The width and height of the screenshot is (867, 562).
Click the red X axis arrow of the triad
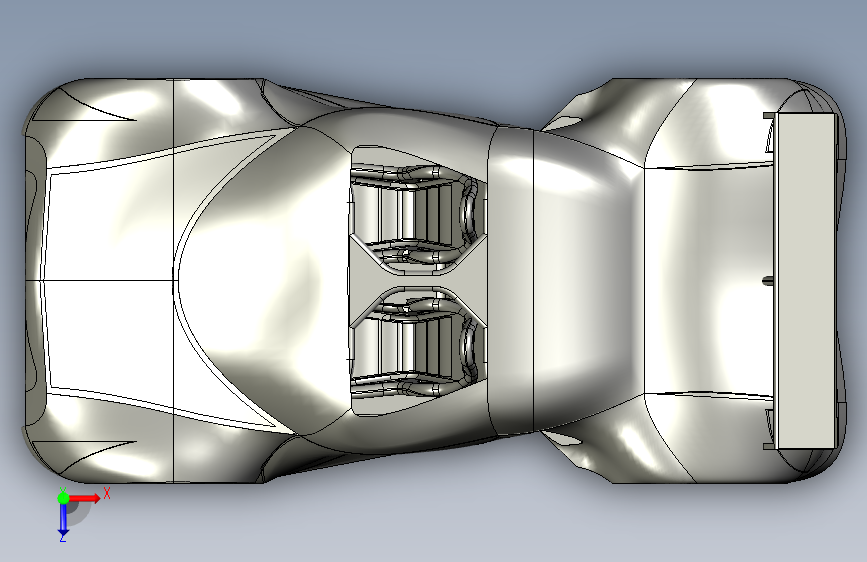(85, 498)
